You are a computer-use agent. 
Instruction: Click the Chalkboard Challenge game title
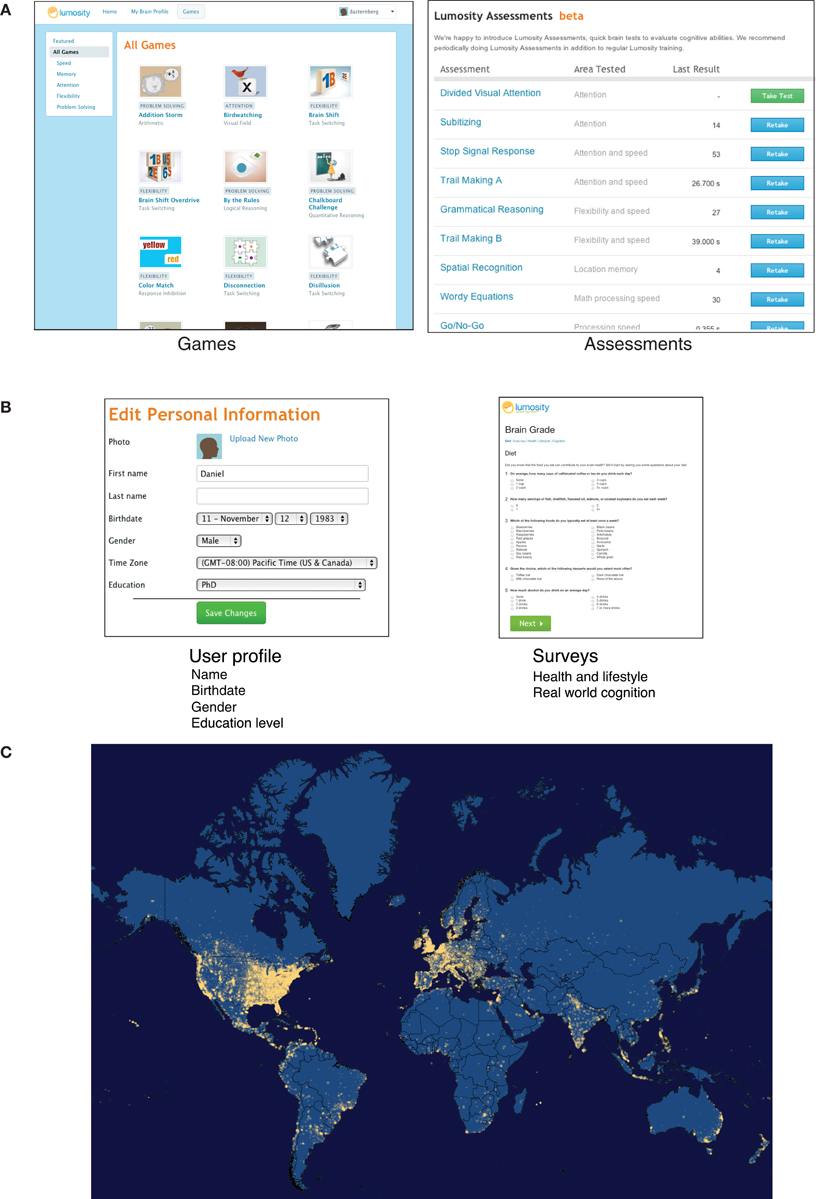(325, 203)
